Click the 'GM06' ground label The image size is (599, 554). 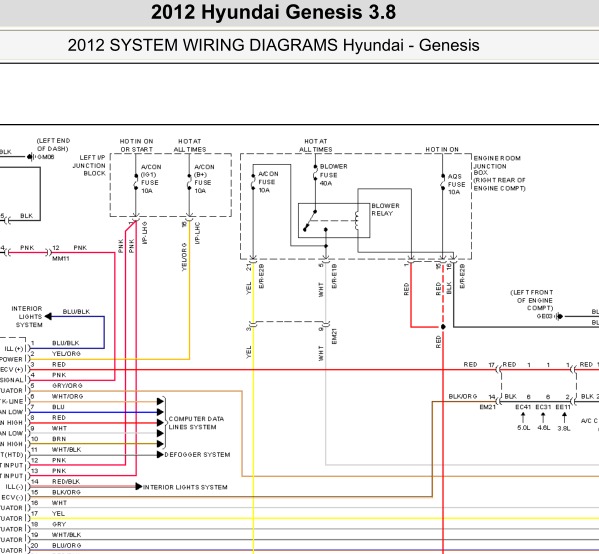46,157
